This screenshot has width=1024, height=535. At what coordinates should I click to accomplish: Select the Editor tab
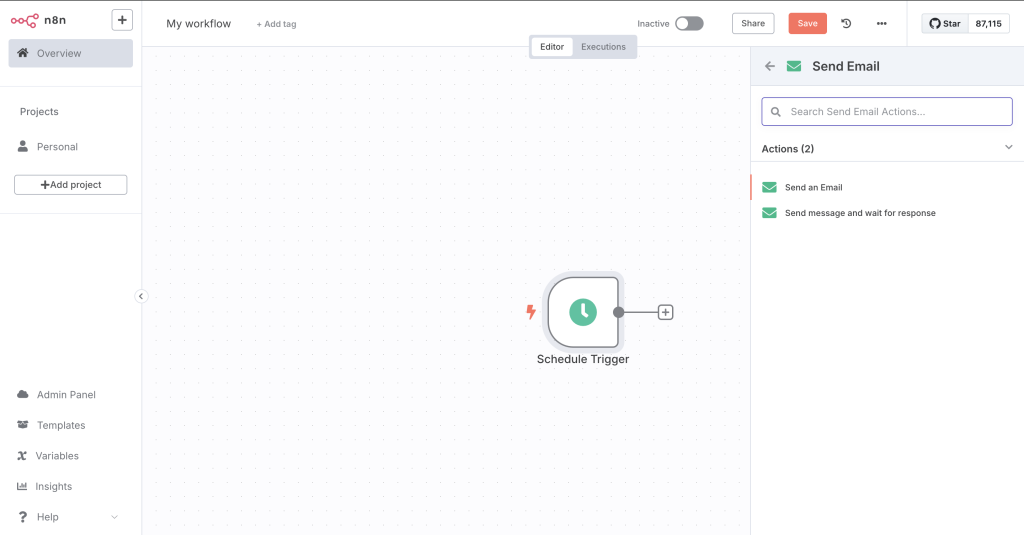pos(552,47)
